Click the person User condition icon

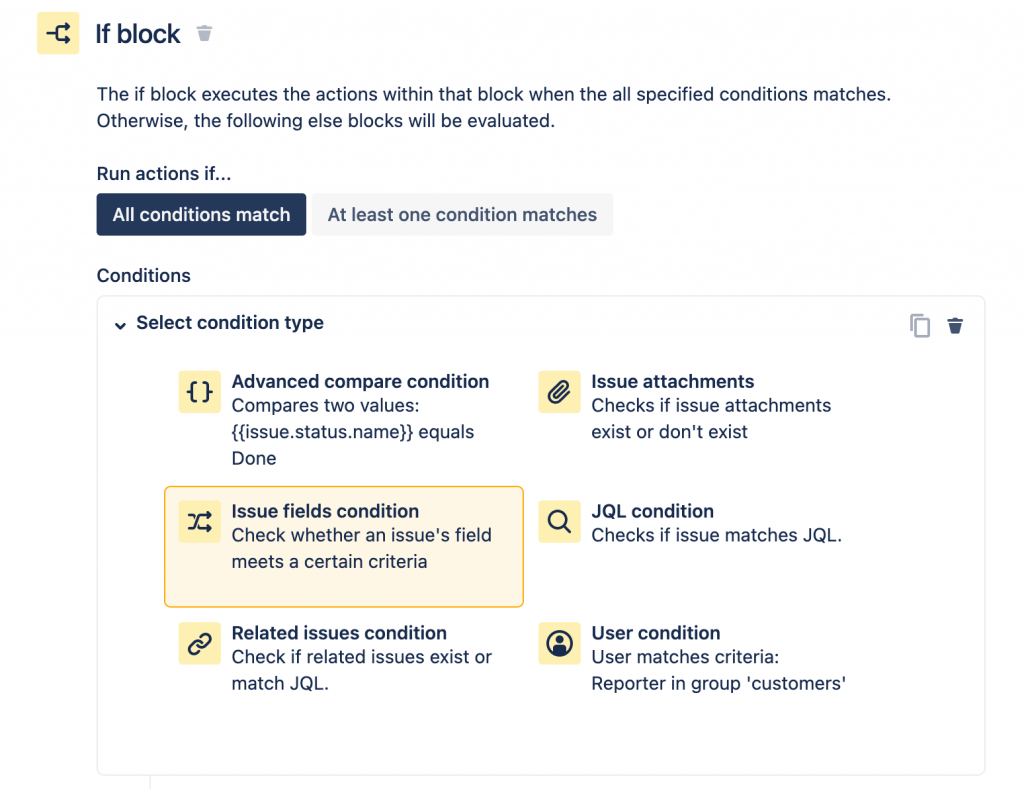click(x=559, y=644)
